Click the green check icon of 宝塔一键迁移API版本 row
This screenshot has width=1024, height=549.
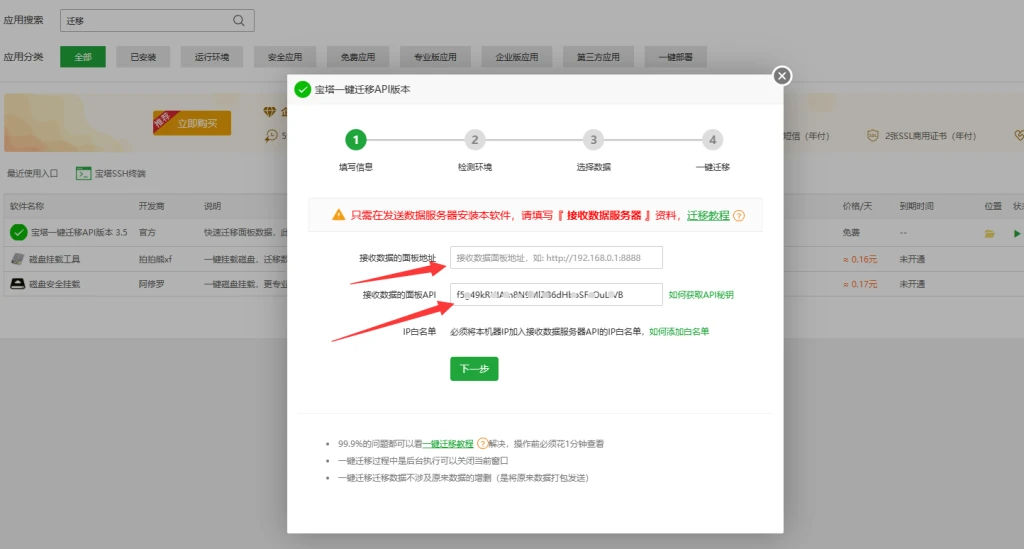click(x=18, y=233)
